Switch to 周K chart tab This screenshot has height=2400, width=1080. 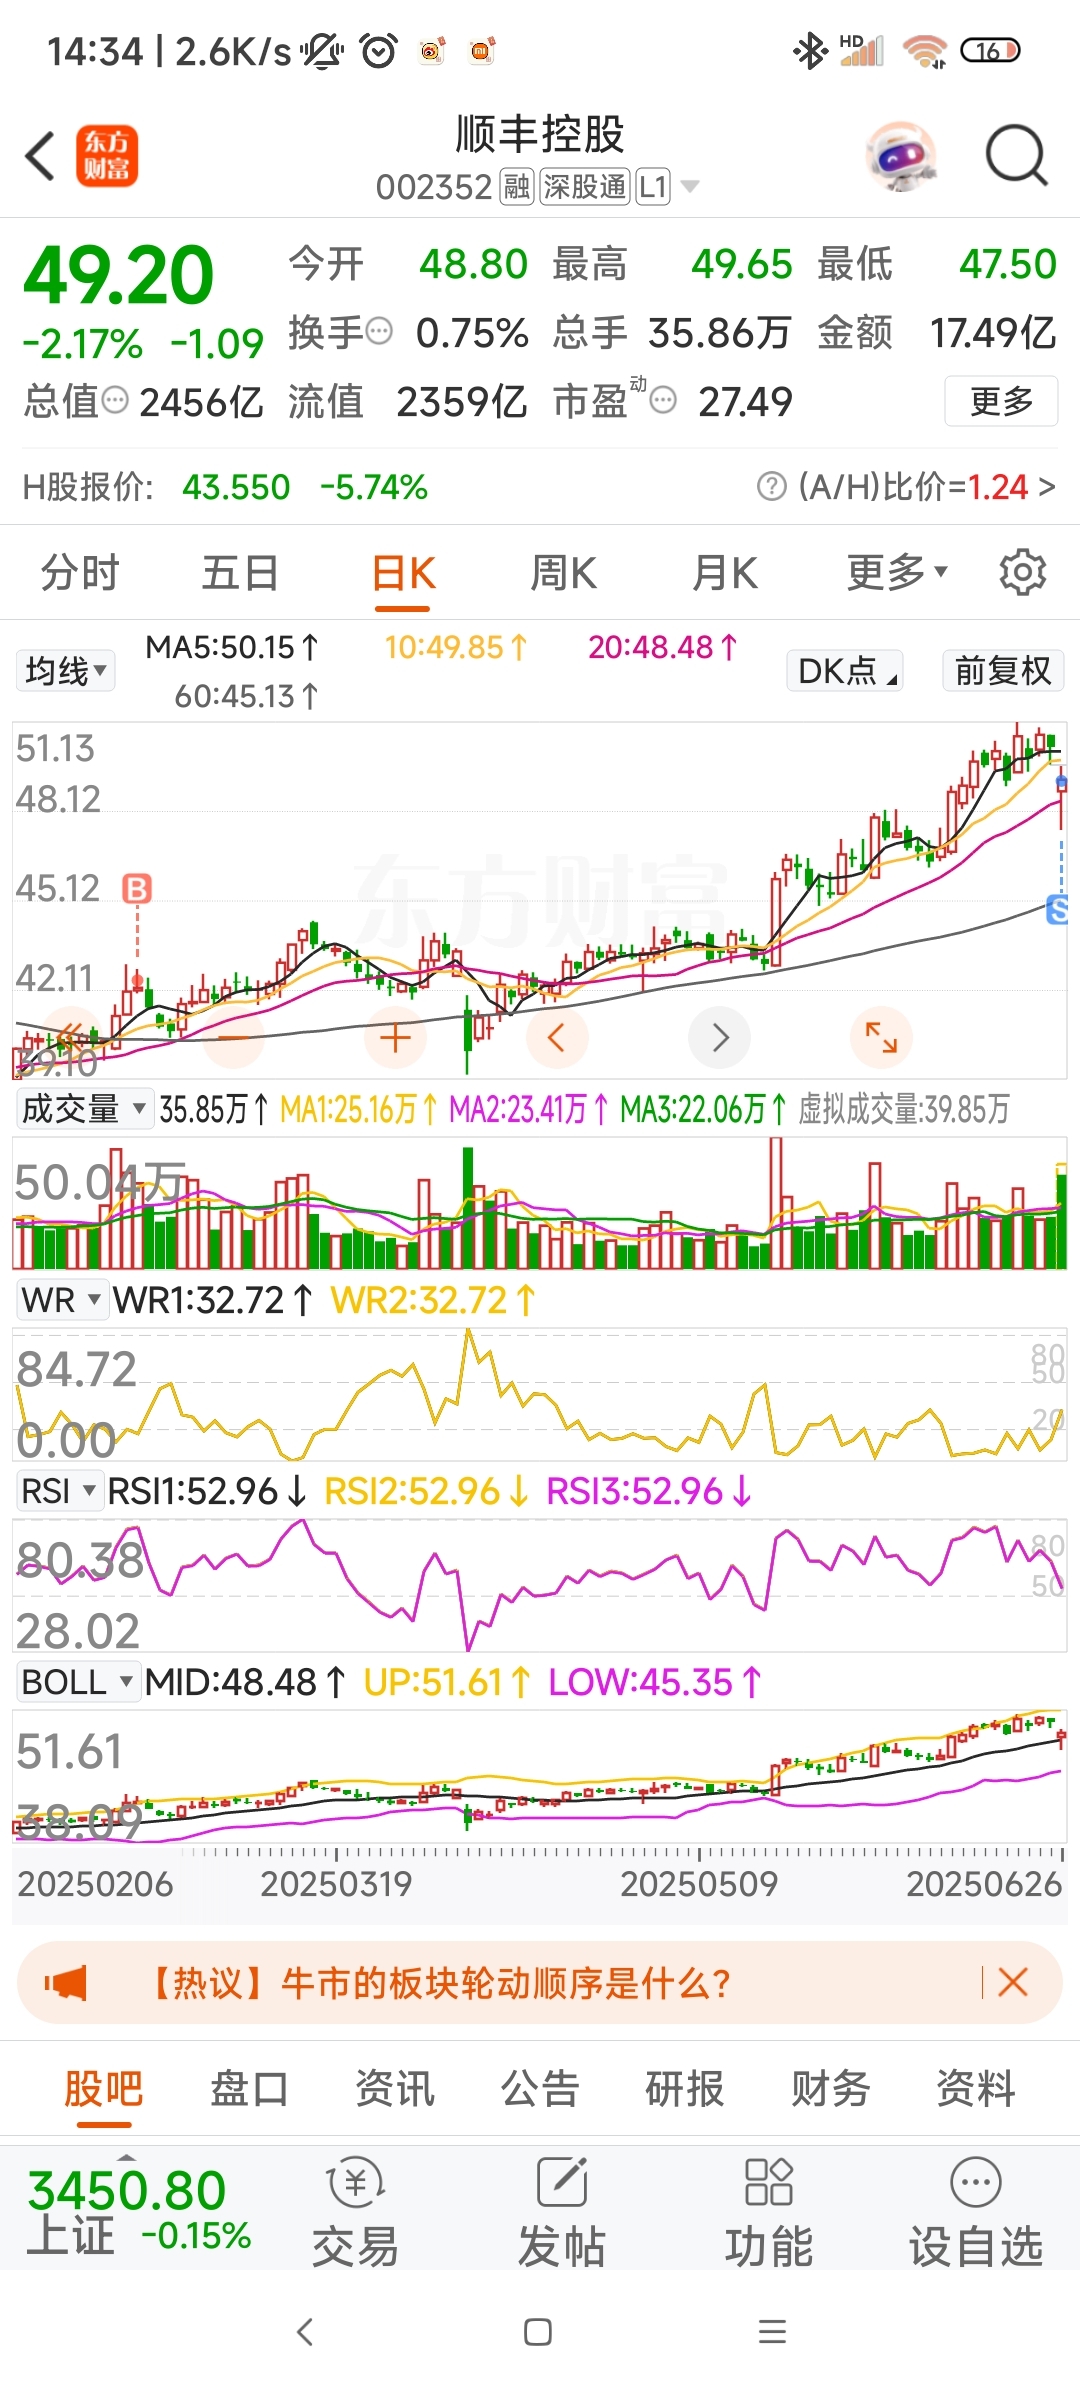click(x=563, y=573)
